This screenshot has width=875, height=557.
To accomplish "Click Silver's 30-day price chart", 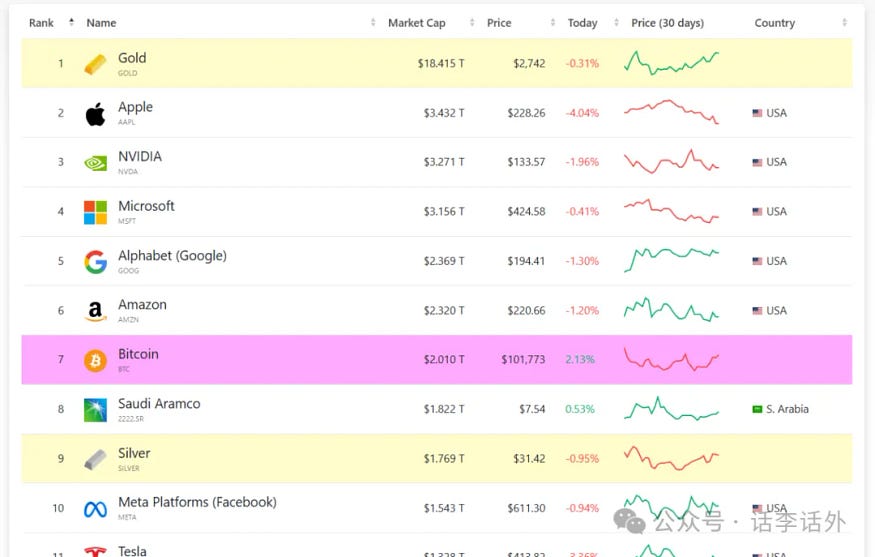I will [671, 458].
